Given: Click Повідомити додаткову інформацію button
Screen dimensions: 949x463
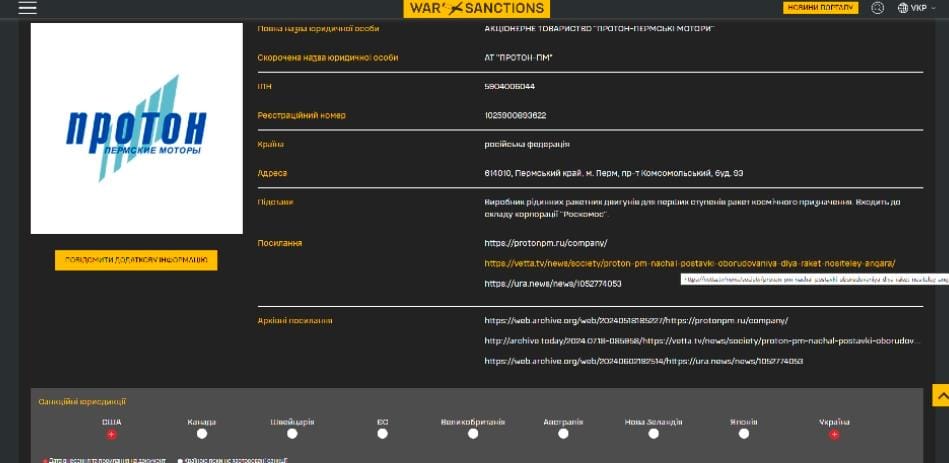Looking at the screenshot, I should click(x=136, y=260).
